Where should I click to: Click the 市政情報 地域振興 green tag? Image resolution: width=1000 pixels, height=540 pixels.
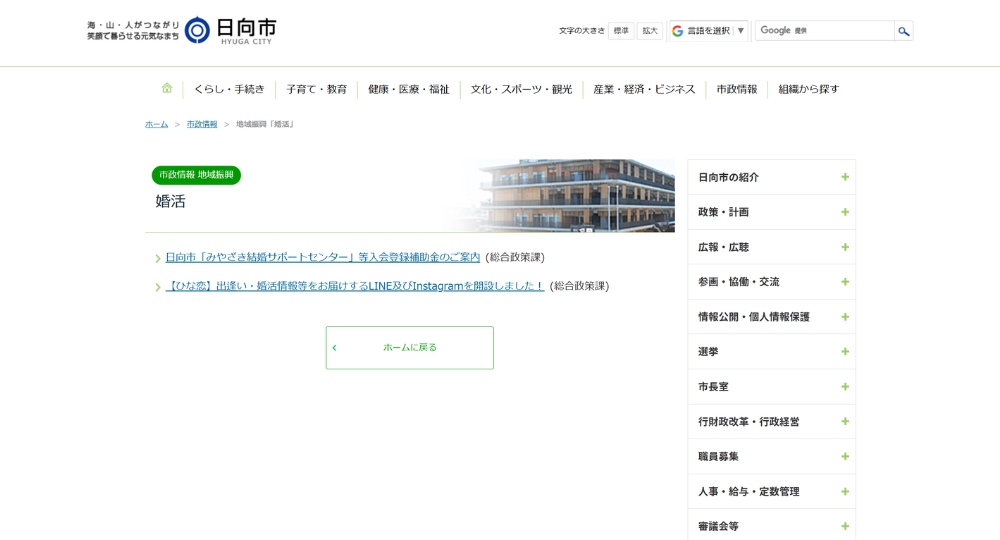coord(196,175)
